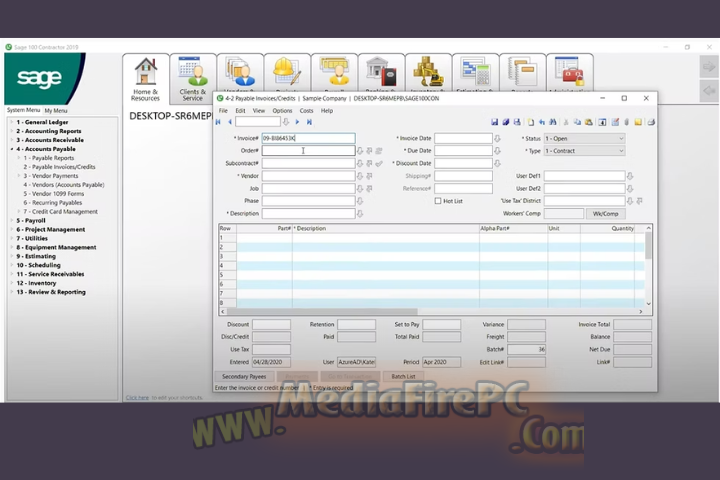Switch to the My Menu tab
Image resolution: width=720 pixels, height=480 pixels.
tap(56, 111)
